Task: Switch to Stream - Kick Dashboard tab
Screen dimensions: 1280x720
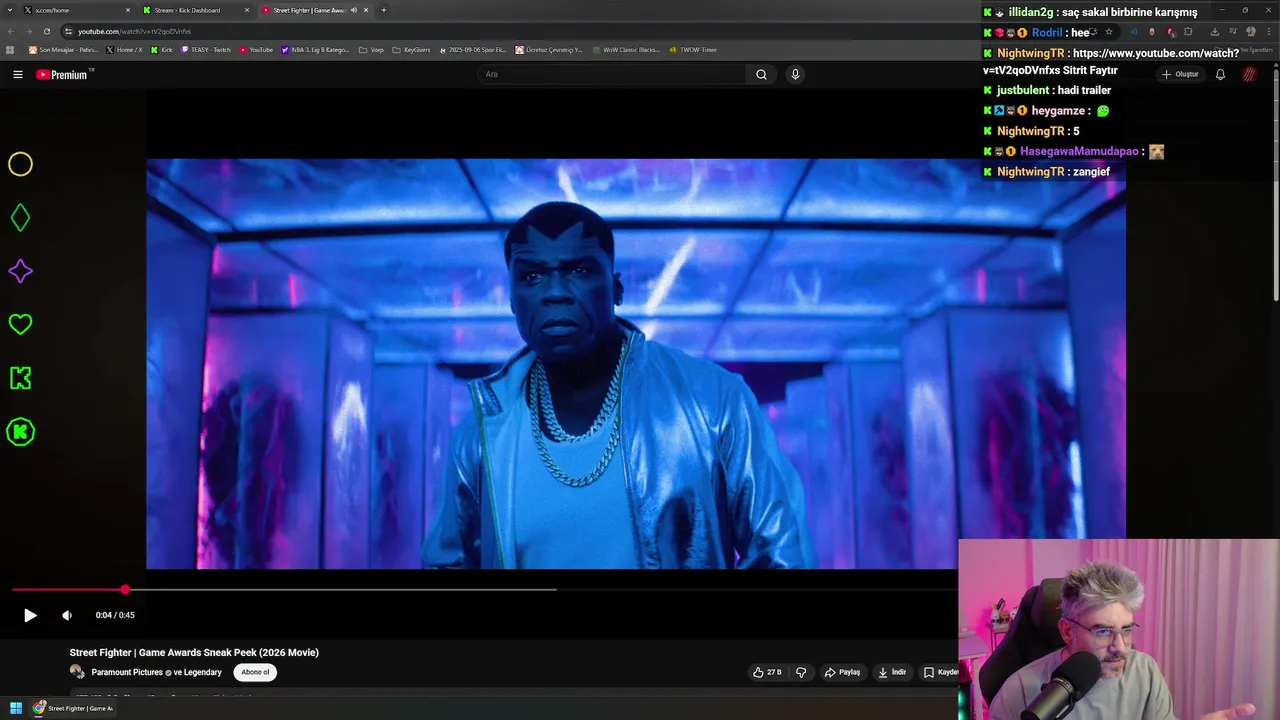Action: tap(195, 10)
